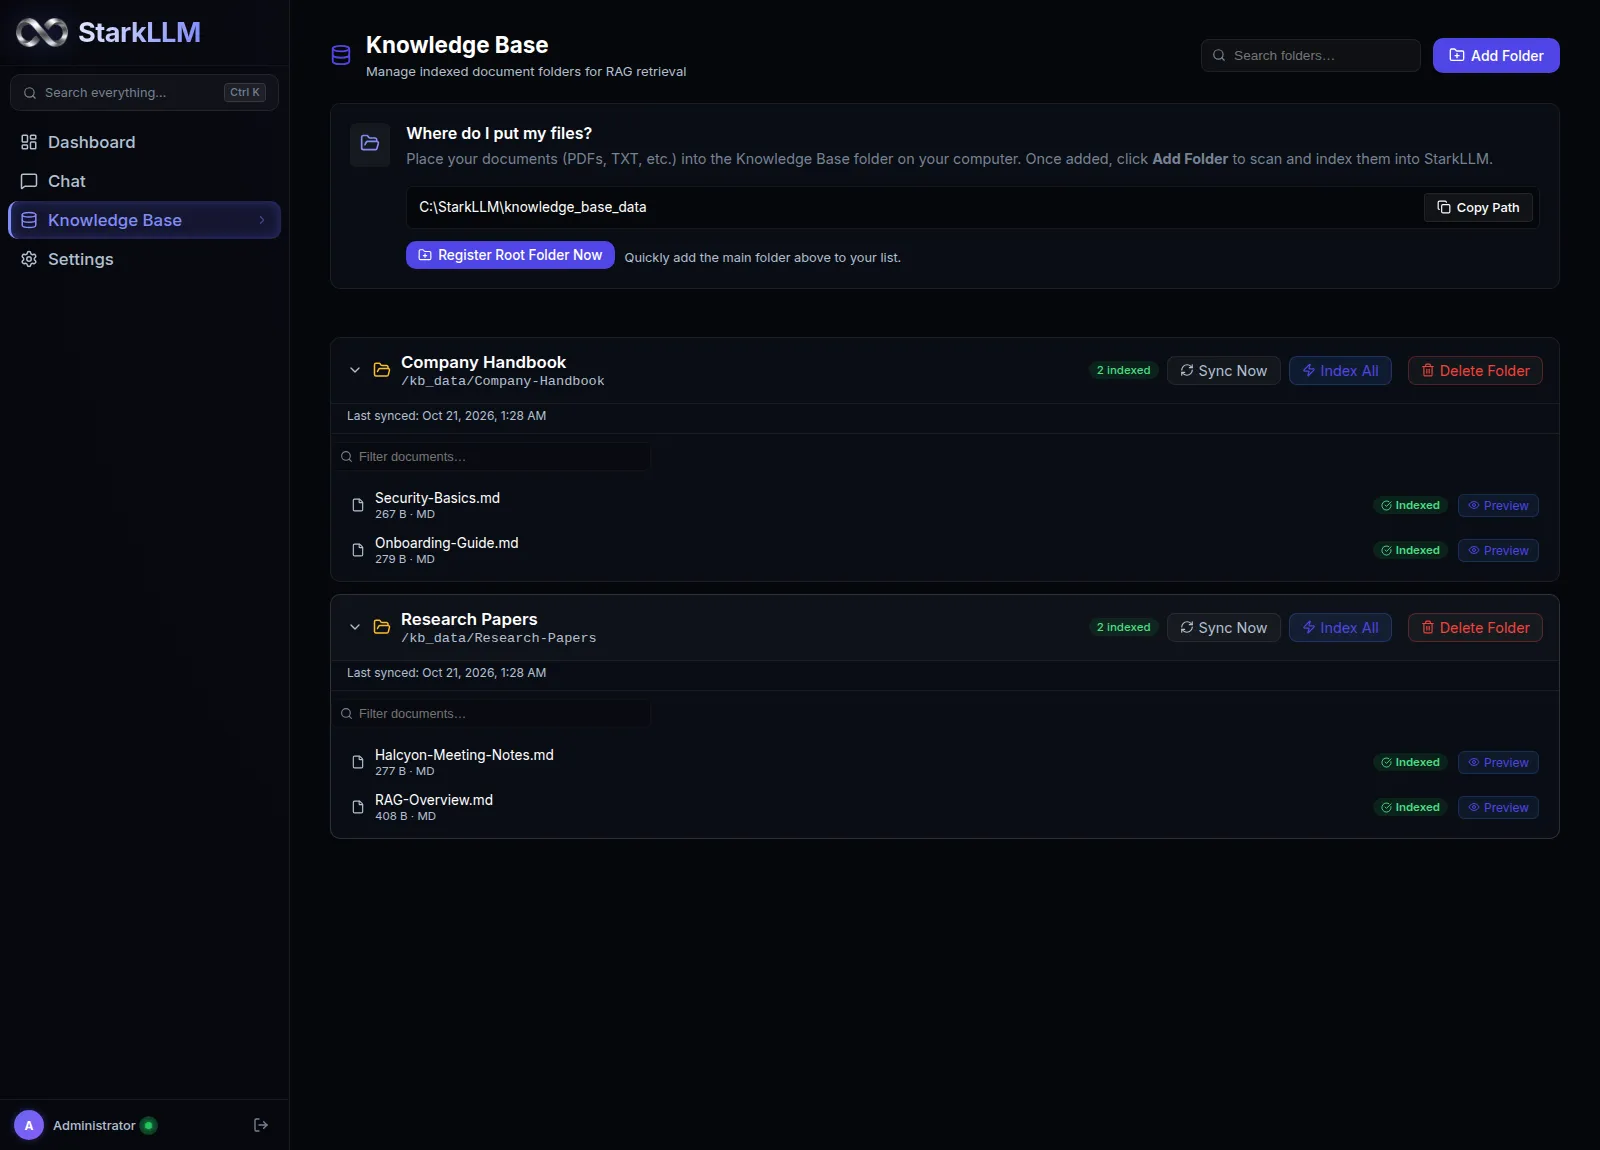This screenshot has height=1150, width=1600.
Task: Sync Company Handbook folder now
Action: click(1223, 371)
